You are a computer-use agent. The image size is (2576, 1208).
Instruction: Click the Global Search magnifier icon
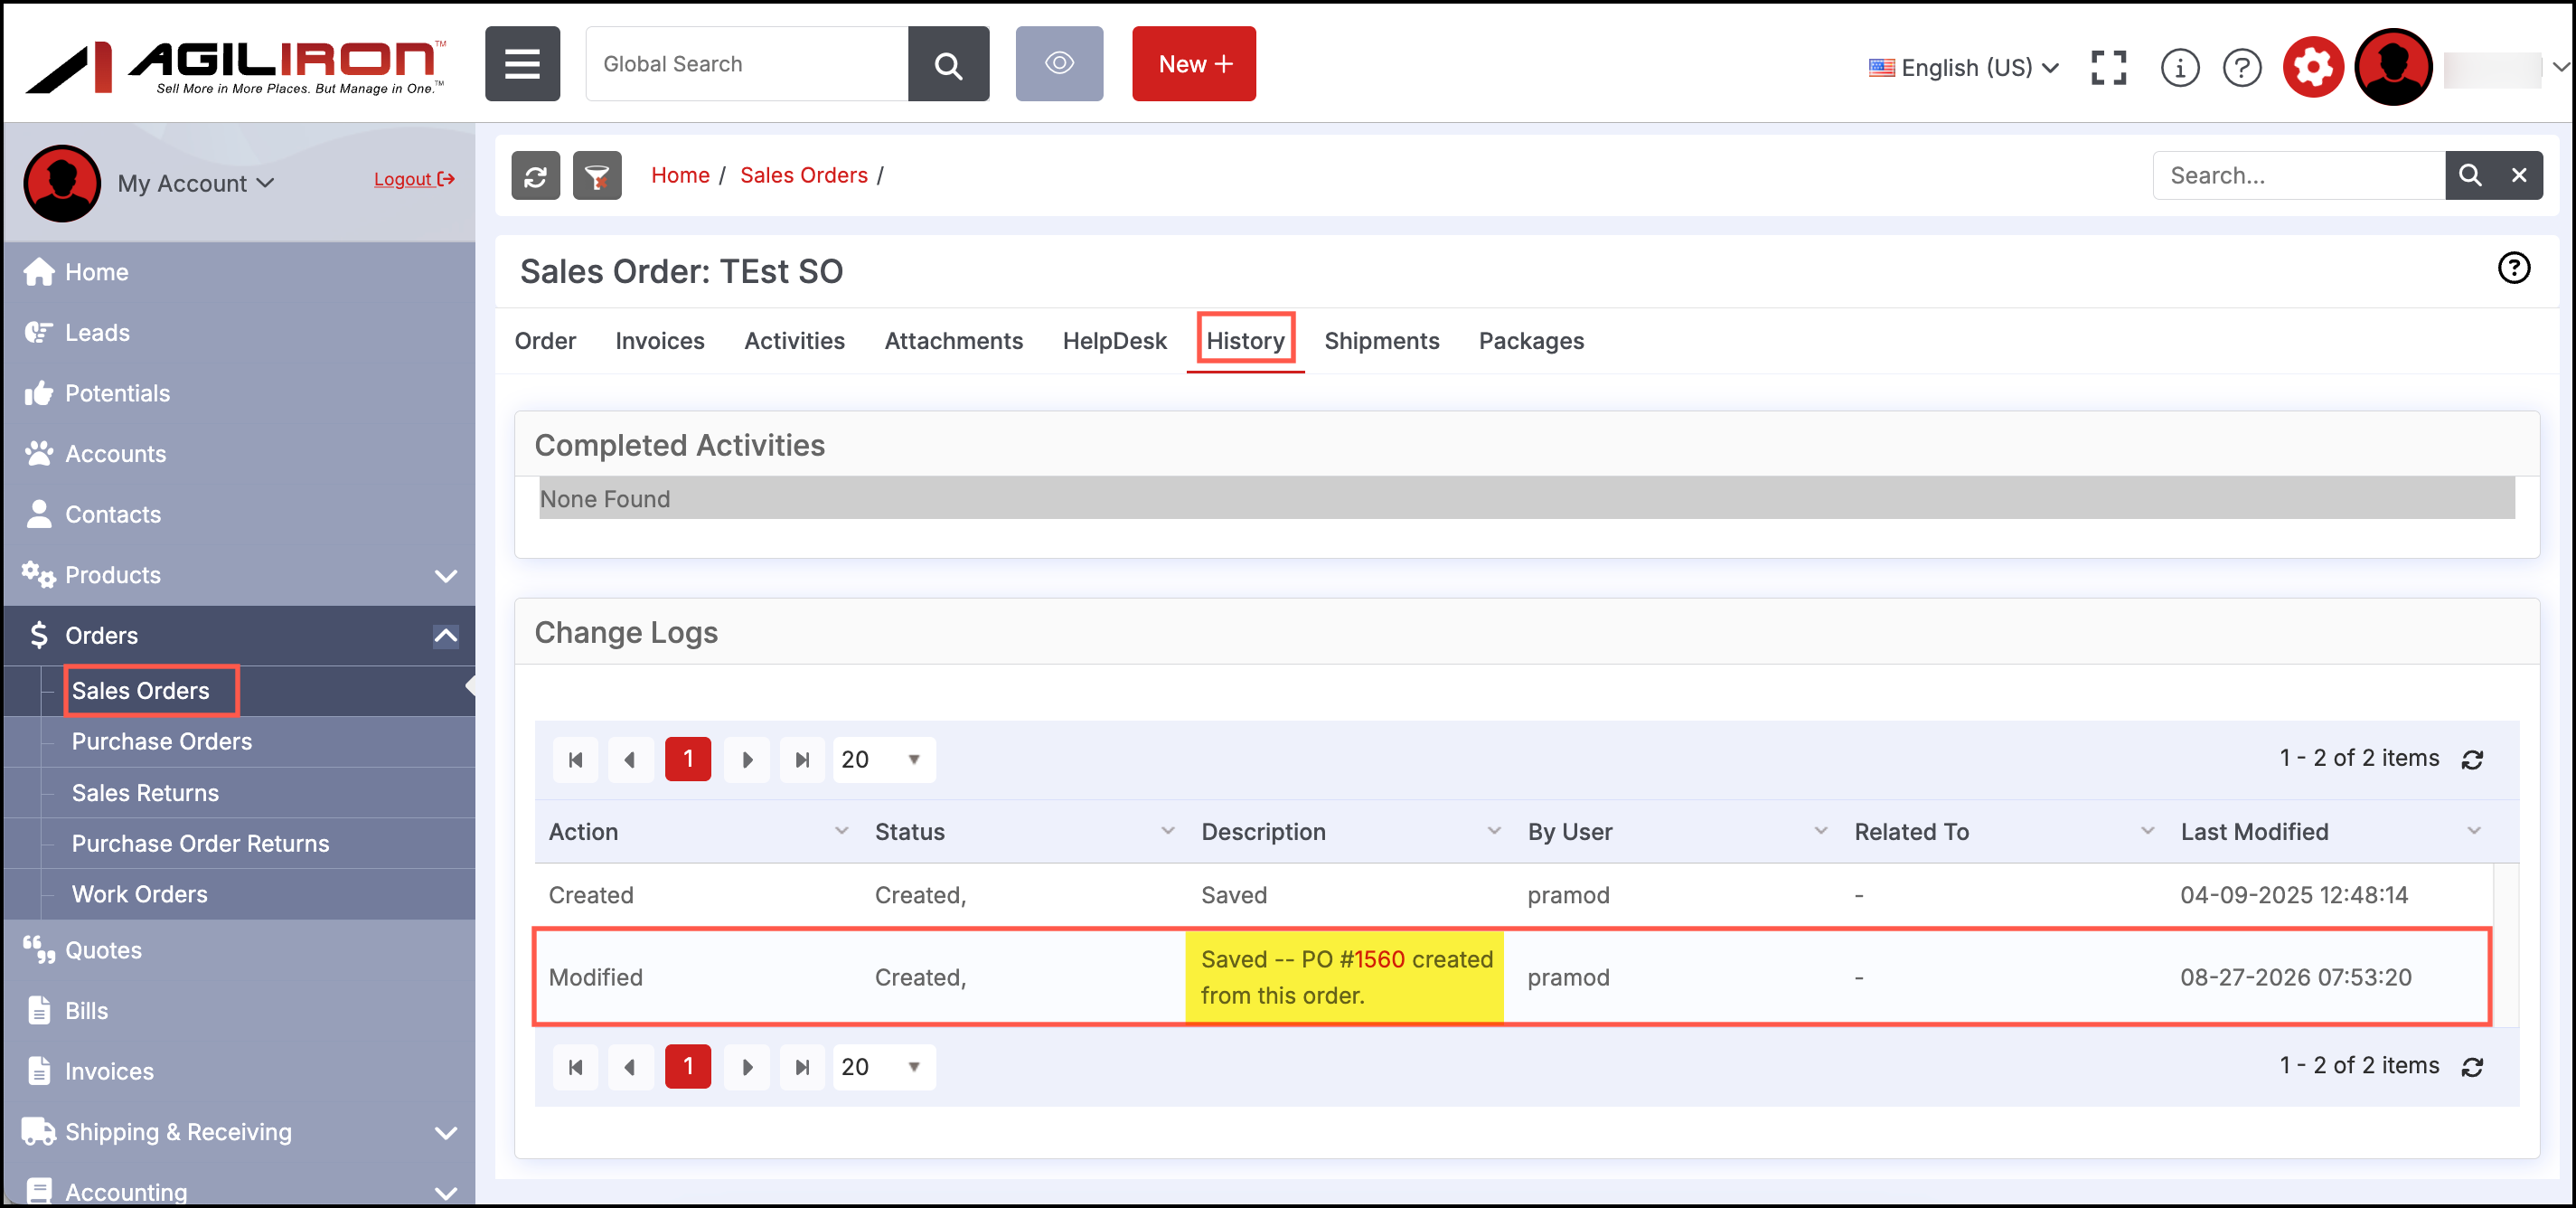pos(948,64)
